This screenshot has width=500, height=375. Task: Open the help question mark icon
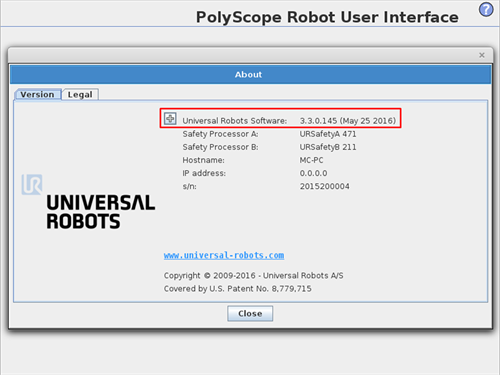click(486, 10)
